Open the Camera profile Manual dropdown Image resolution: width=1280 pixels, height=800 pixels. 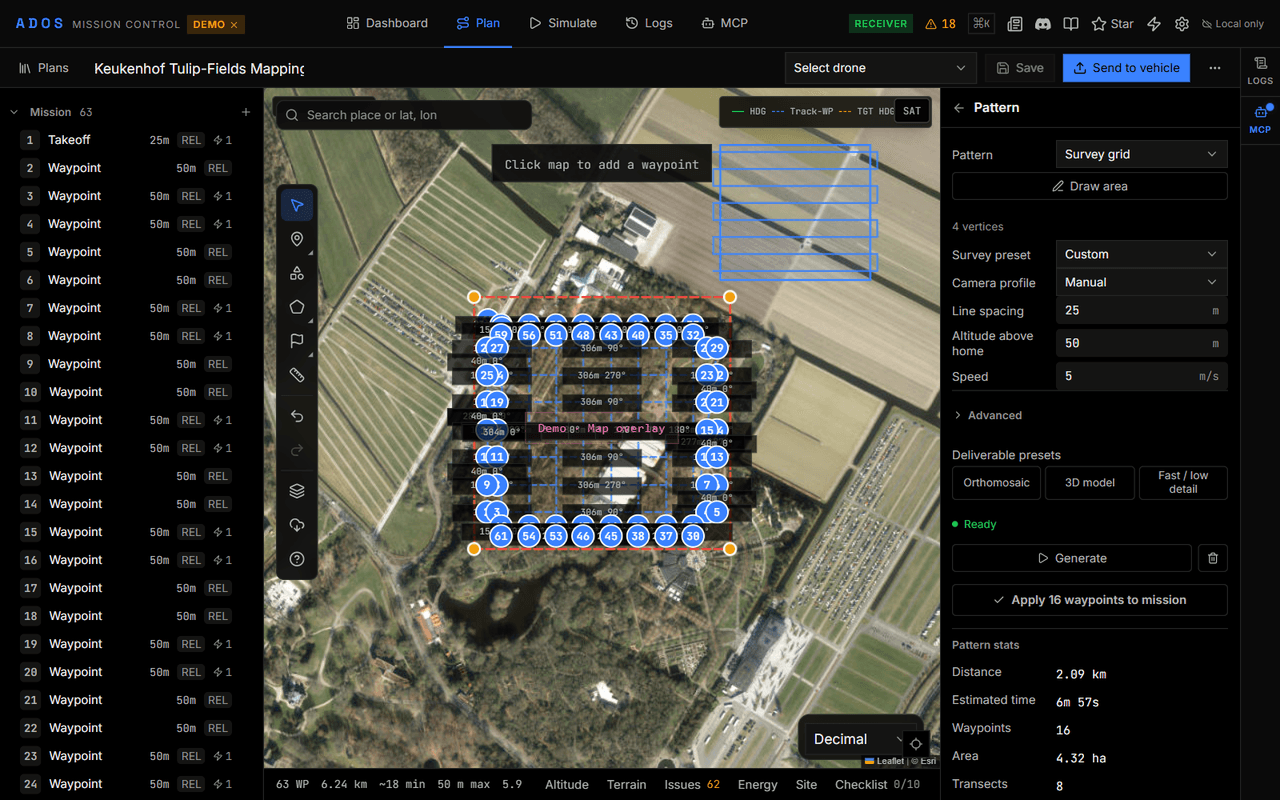click(x=1142, y=282)
